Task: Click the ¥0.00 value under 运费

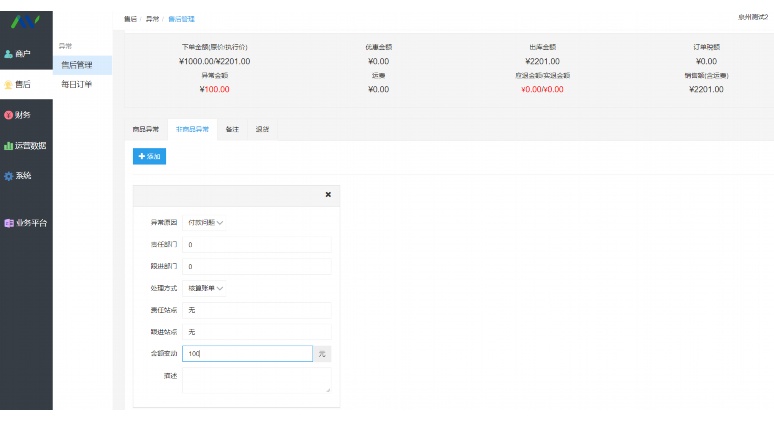Action: (379, 89)
